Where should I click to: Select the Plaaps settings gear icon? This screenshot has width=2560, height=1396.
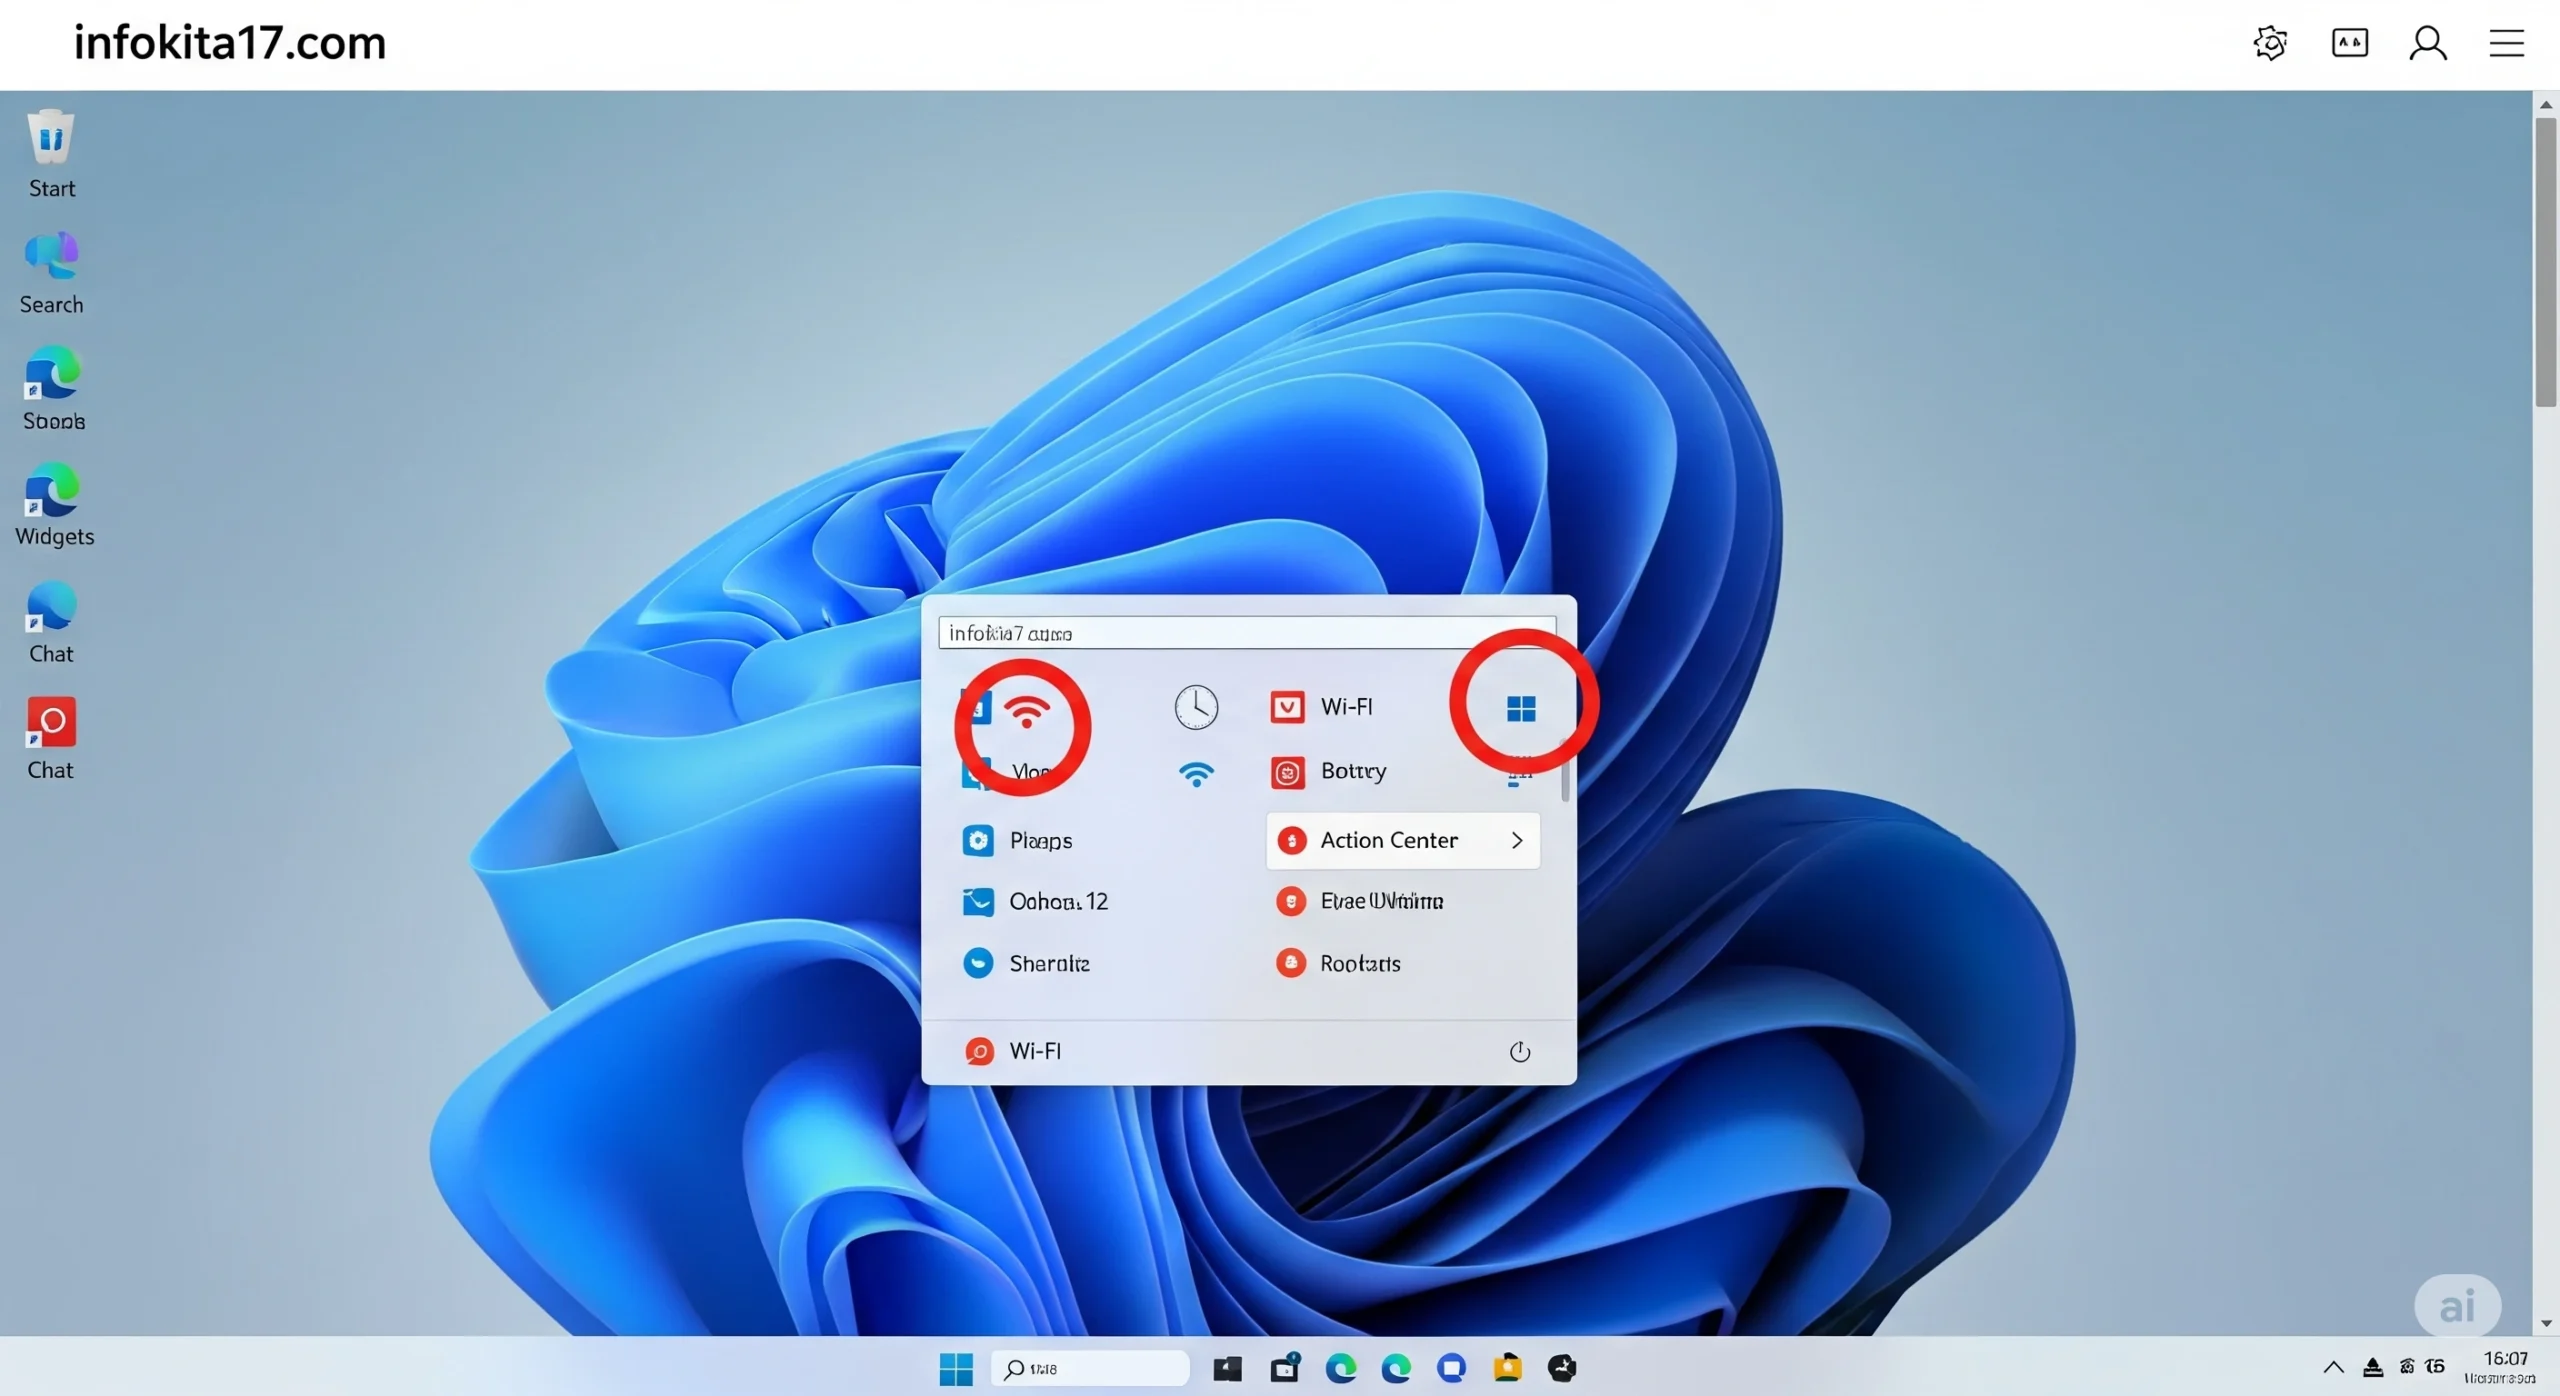tap(977, 841)
